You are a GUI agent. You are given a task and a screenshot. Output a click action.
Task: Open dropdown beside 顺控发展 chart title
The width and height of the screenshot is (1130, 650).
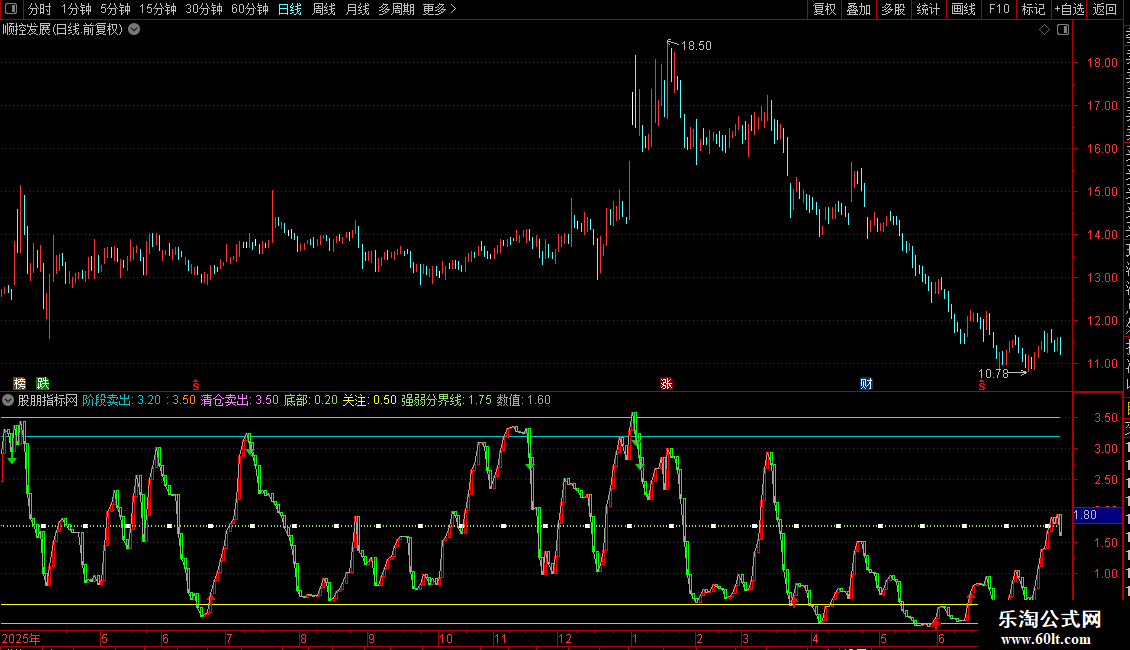pos(134,30)
